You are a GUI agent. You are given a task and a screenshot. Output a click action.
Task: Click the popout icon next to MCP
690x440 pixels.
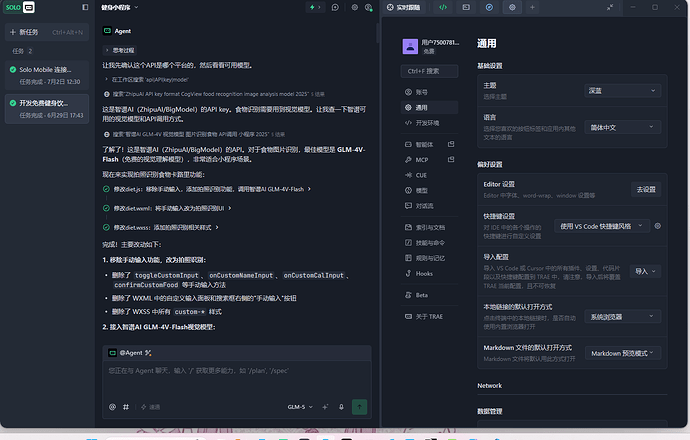tap(451, 159)
